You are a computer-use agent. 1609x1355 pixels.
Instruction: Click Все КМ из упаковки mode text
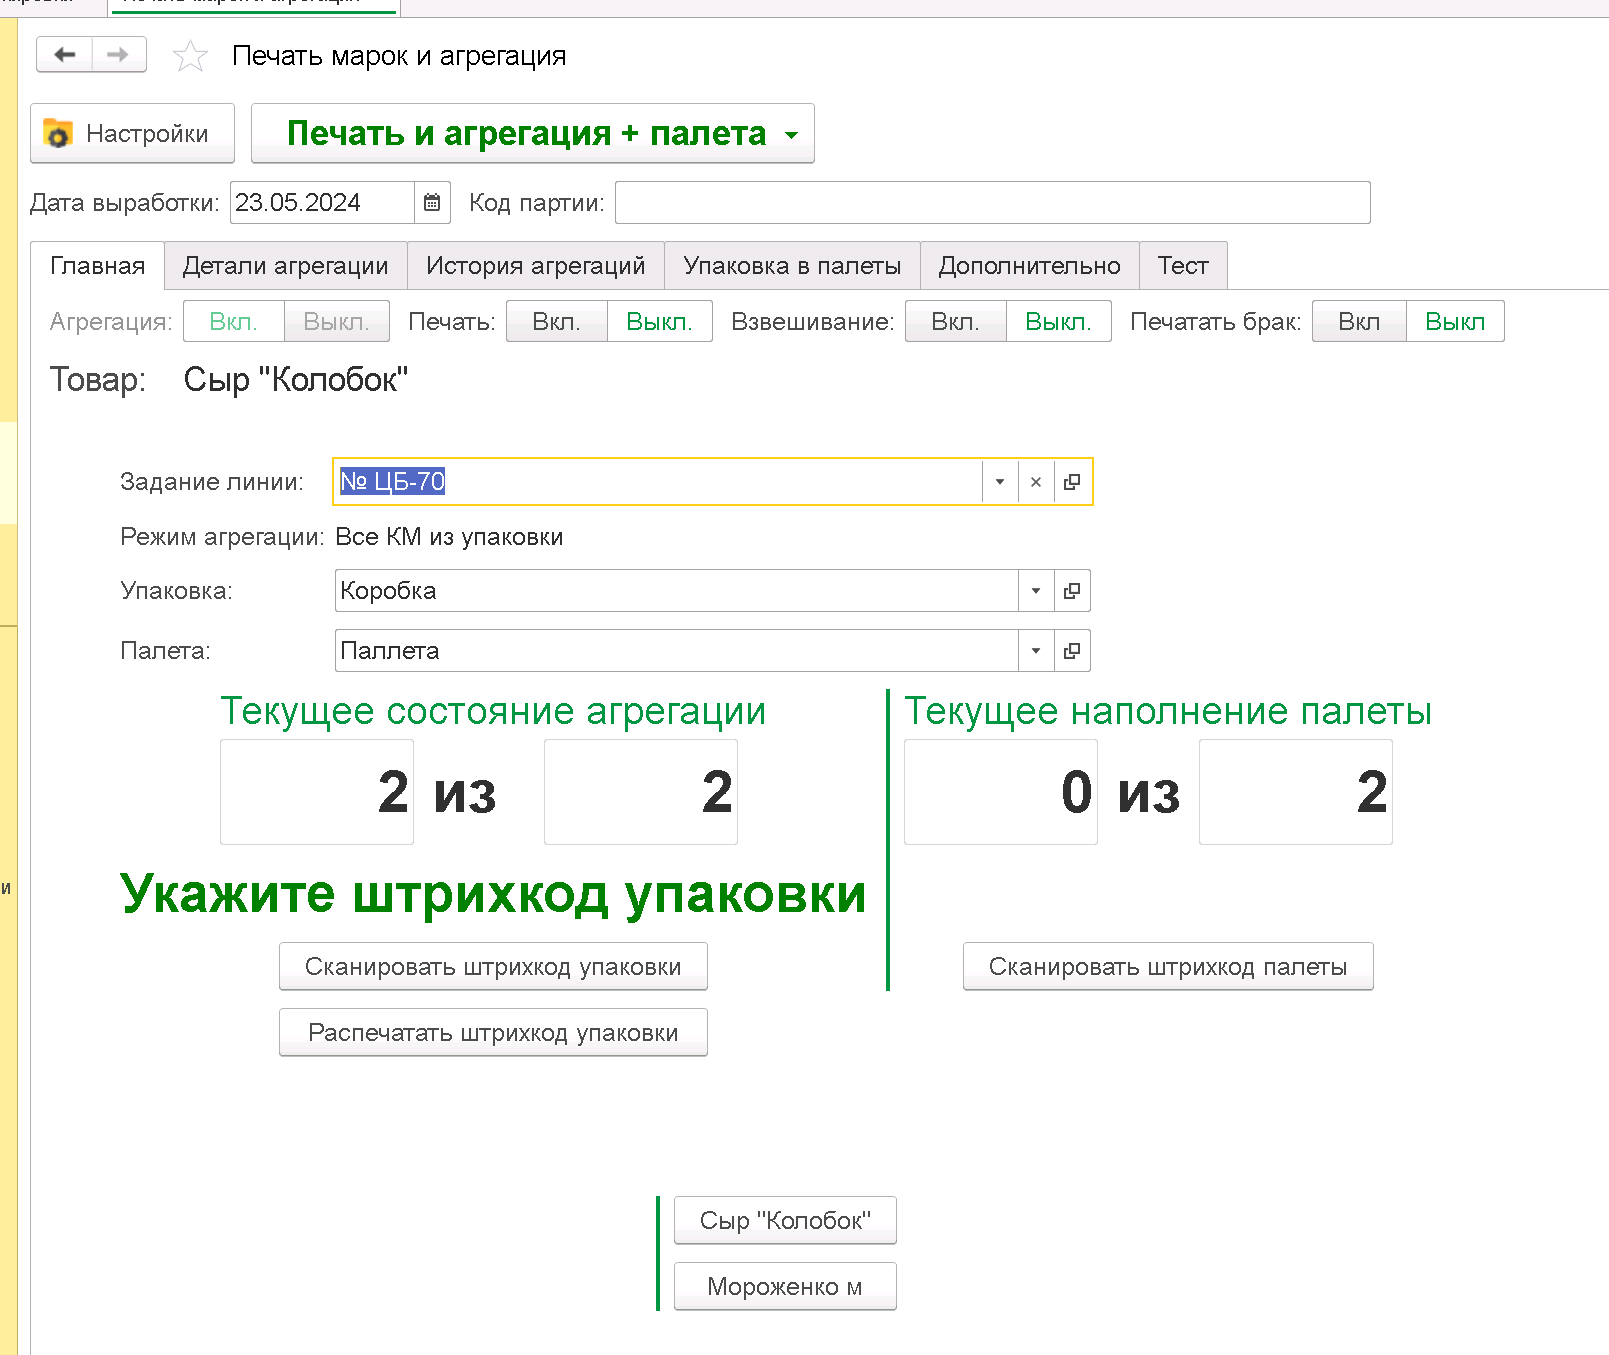coord(449,538)
